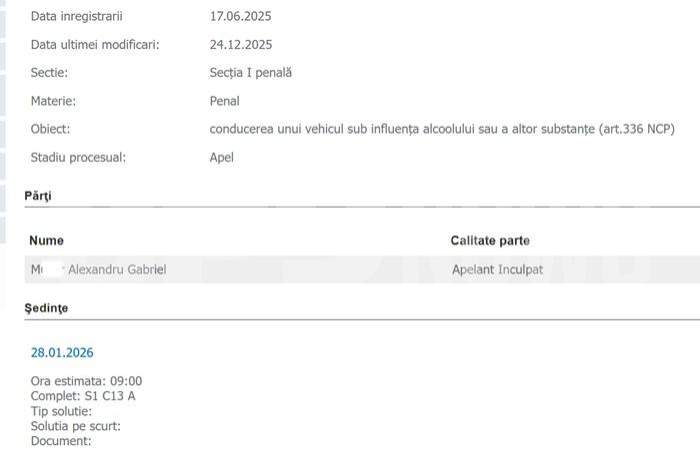Click the Solutia pe scurt label
The height and width of the screenshot is (472, 700).
[76, 426]
